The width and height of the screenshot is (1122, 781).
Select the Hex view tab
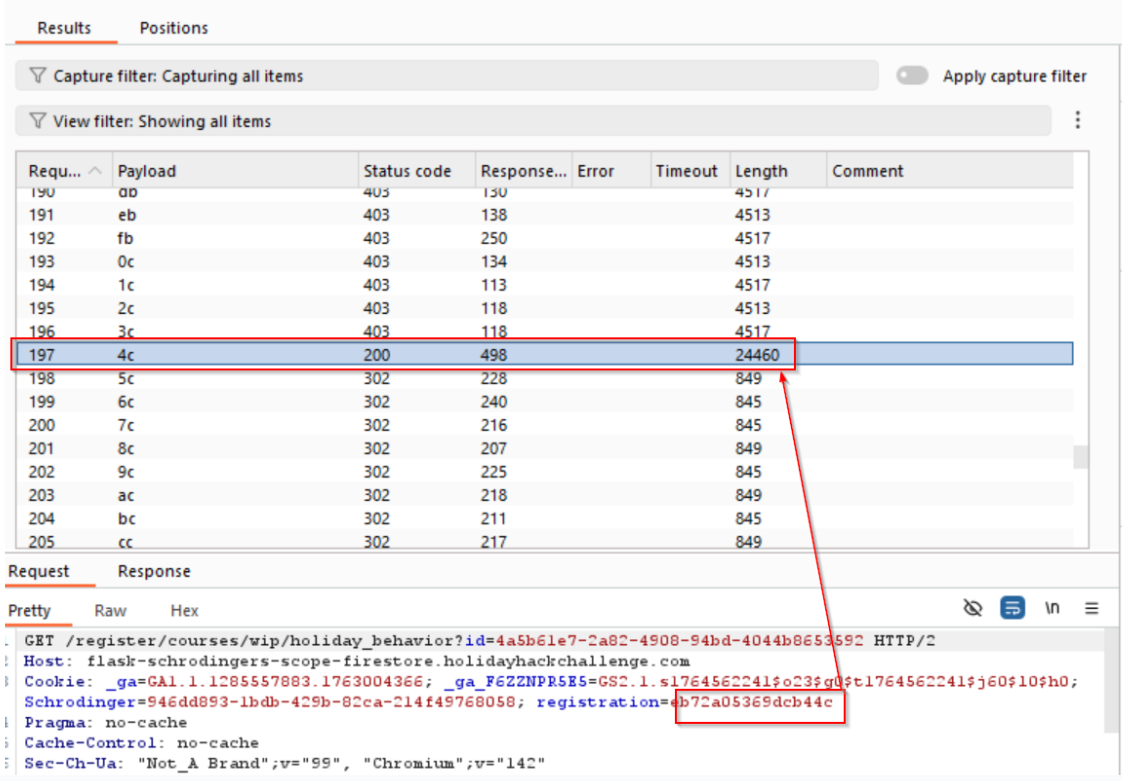[x=184, y=610]
